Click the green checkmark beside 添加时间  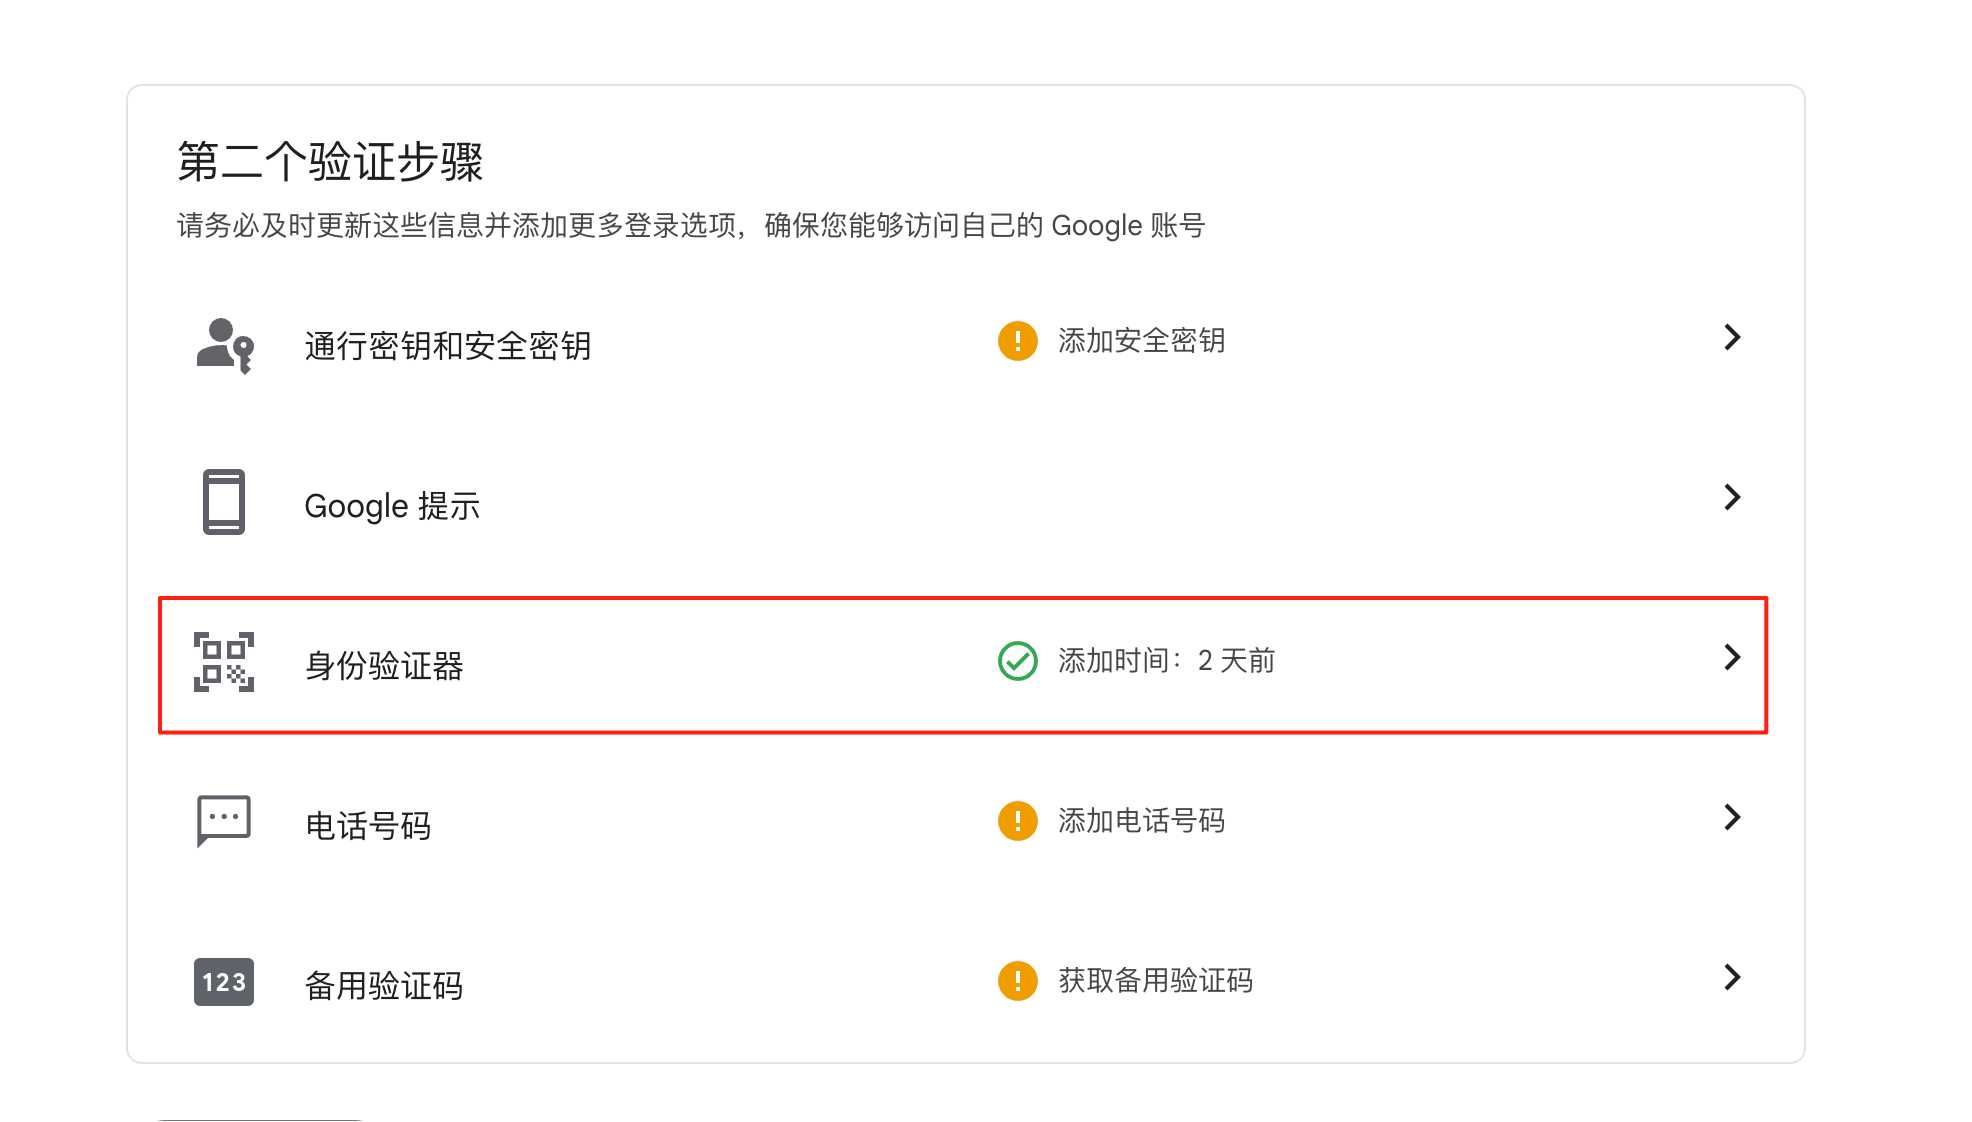[x=1017, y=661]
